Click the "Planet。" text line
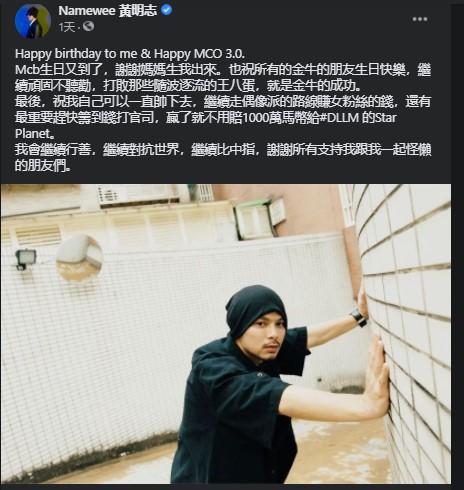Screen dimensions: 464x490 click(x=35, y=134)
